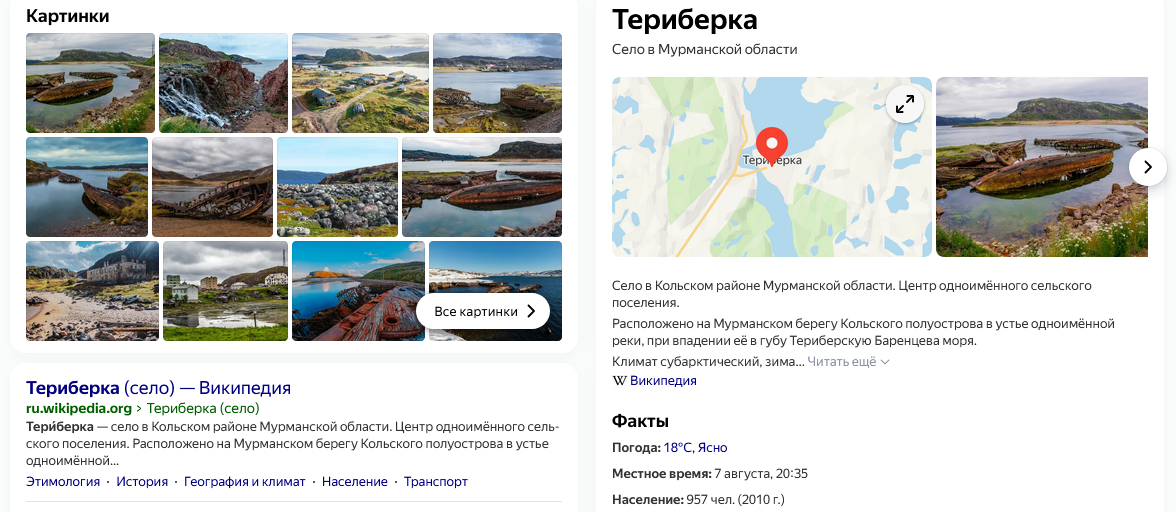Open wooden ship skeleton thumbnail
This screenshot has width=1176, height=512.
click(x=212, y=187)
